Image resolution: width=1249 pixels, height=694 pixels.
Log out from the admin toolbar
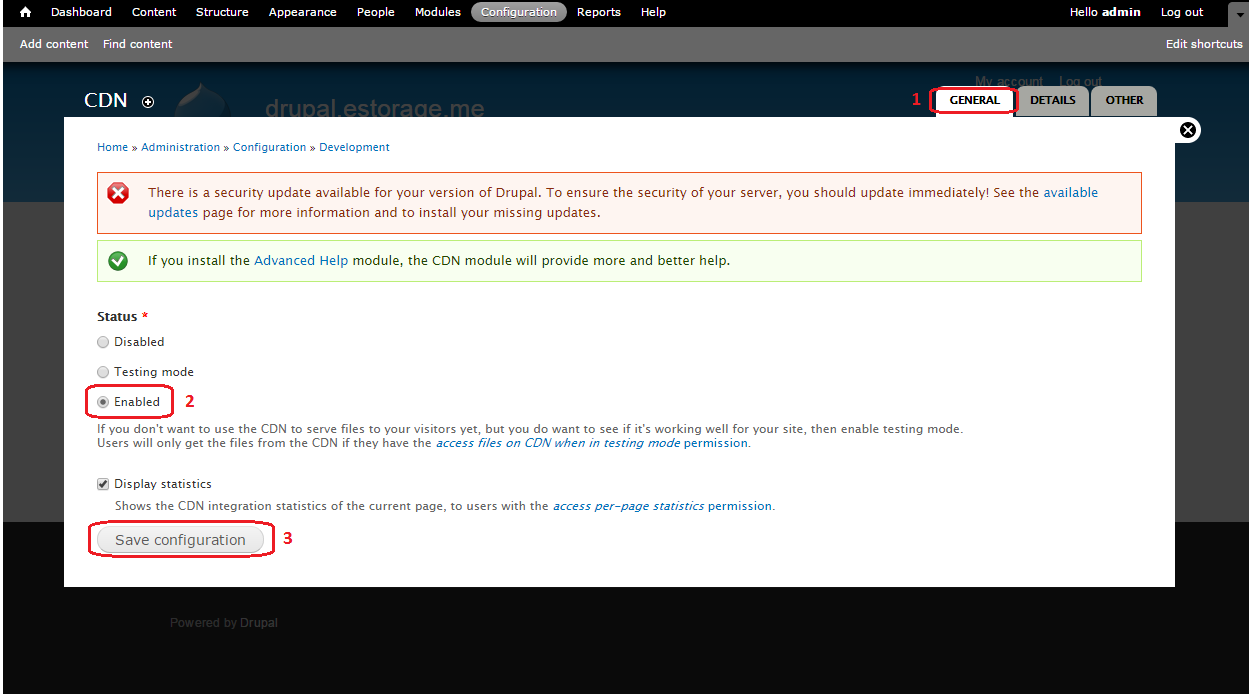click(1182, 12)
